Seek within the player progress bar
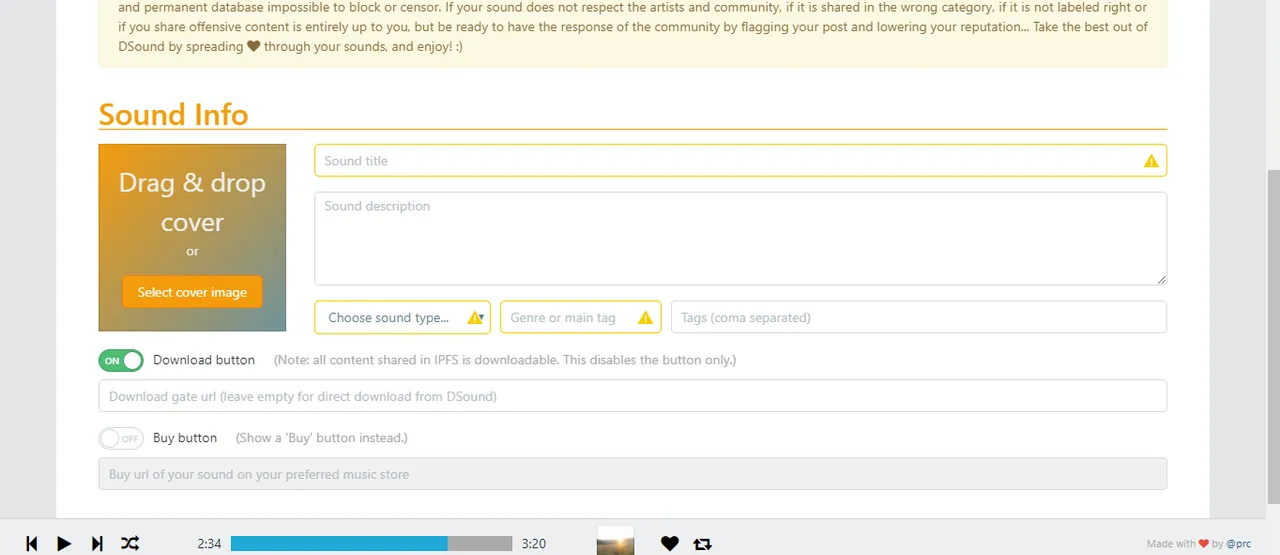Viewport: 1280px width, 555px height. tap(371, 543)
